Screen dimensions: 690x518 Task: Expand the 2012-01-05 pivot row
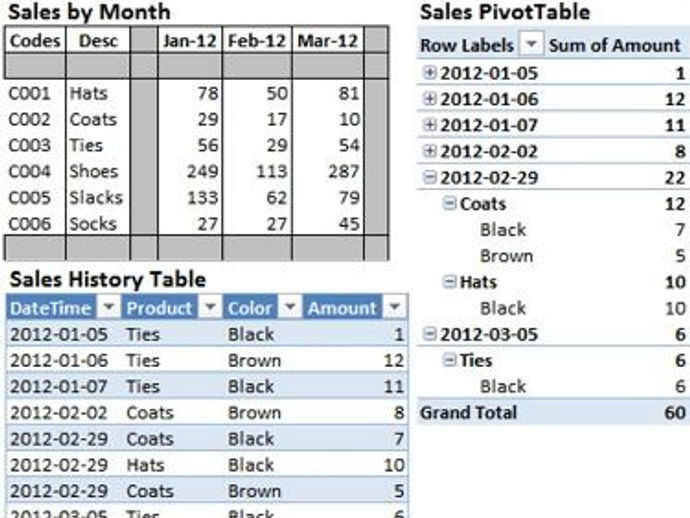click(429, 73)
